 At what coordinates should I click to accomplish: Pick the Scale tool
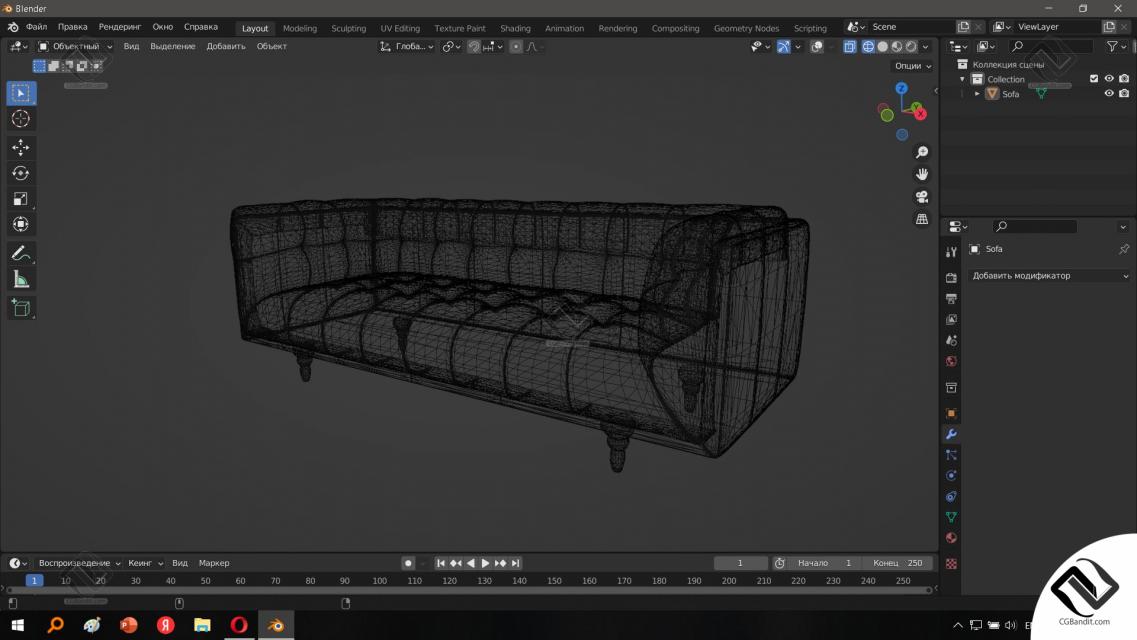click(x=20, y=199)
